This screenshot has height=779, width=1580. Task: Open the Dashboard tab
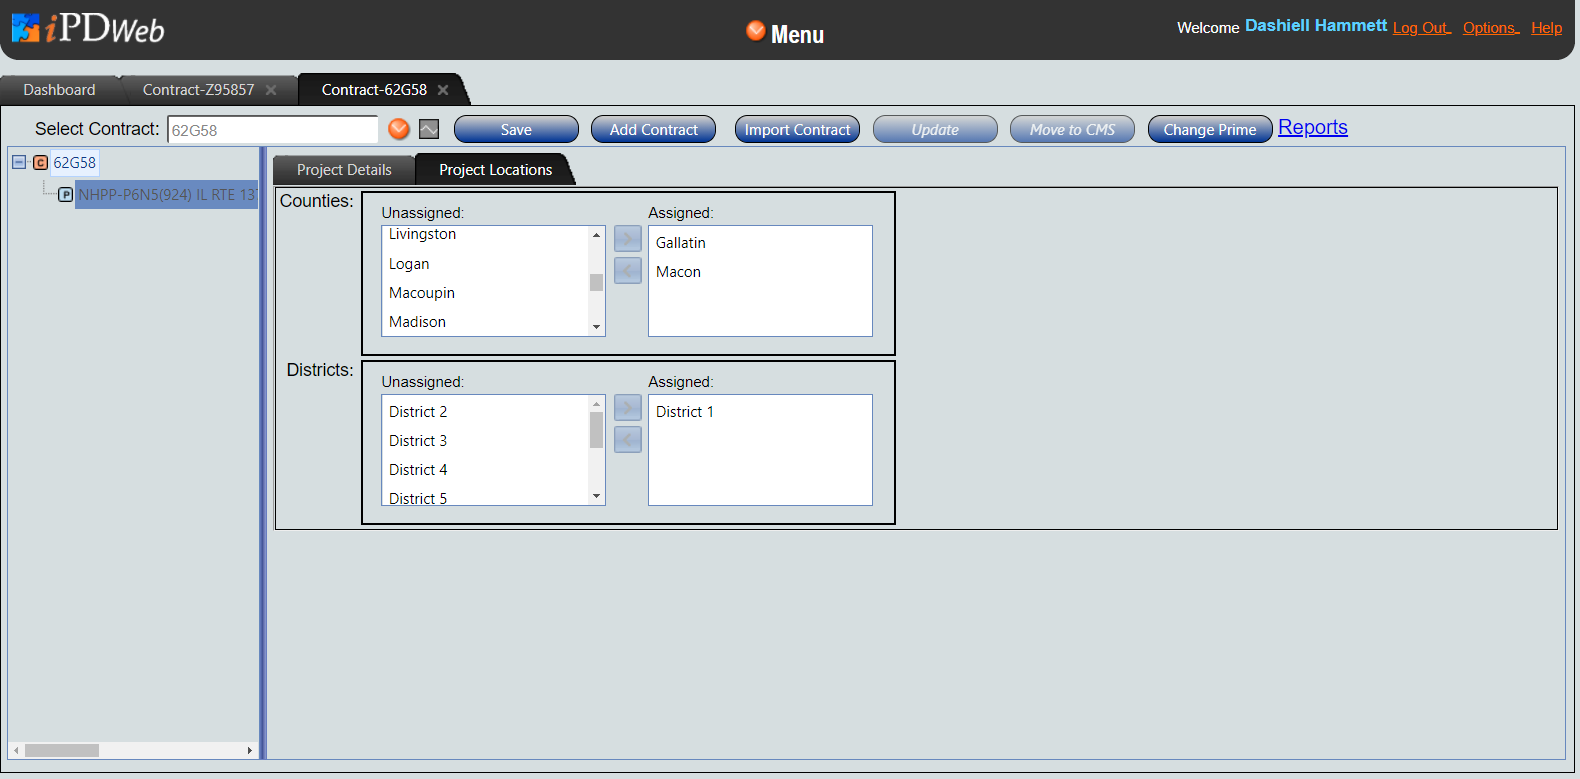(x=59, y=90)
